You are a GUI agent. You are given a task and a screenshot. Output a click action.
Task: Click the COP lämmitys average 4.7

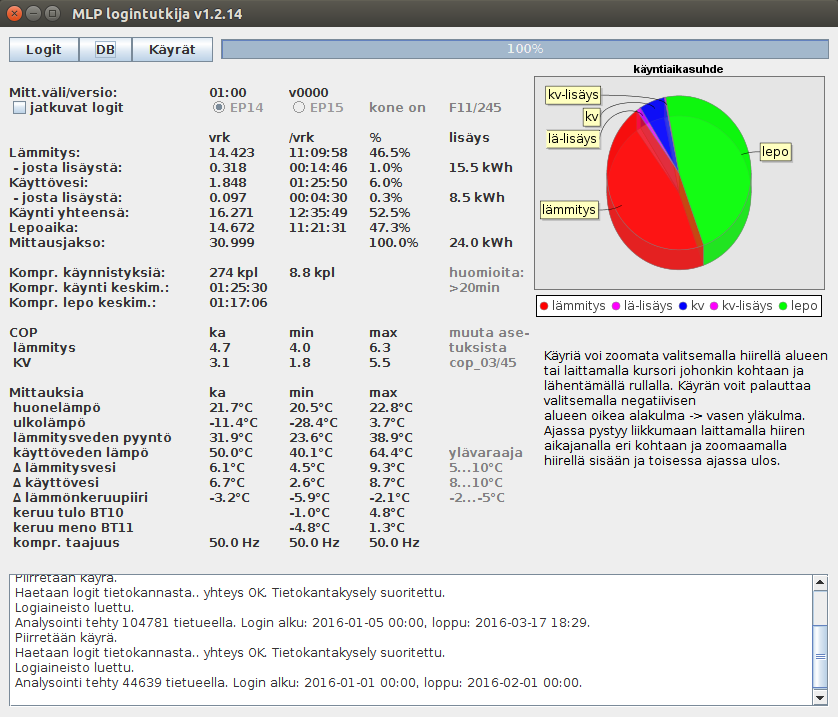click(x=220, y=347)
